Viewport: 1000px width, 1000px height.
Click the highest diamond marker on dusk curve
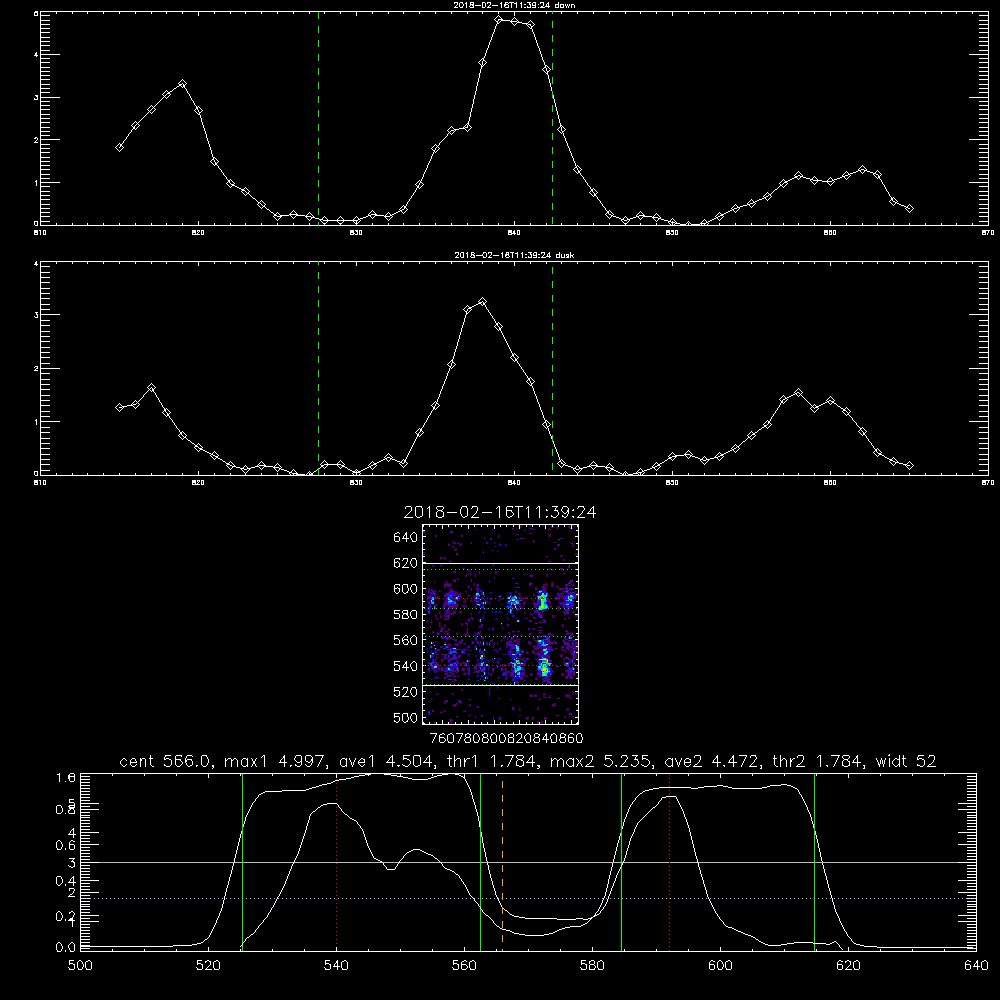click(x=483, y=302)
